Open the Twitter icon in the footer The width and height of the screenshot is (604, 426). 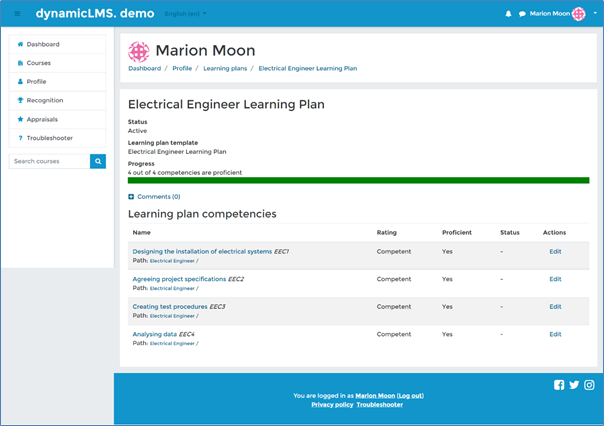pyautogui.click(x=574, y=385)
